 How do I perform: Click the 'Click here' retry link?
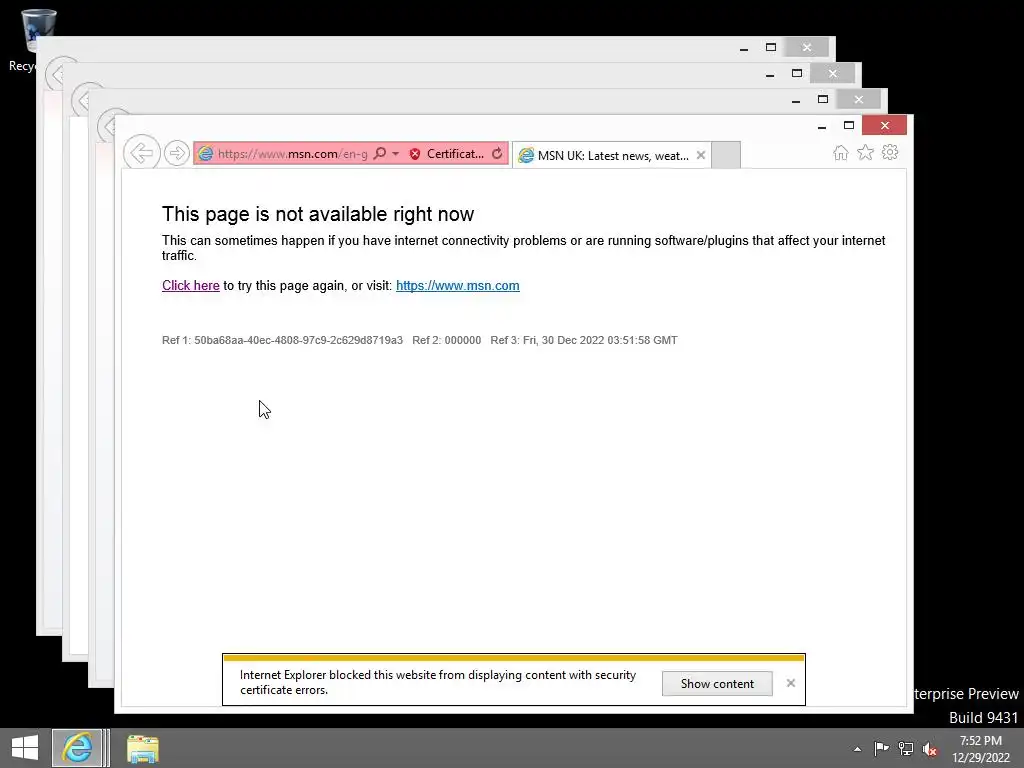pyautogui.click(x=191, y=285)
